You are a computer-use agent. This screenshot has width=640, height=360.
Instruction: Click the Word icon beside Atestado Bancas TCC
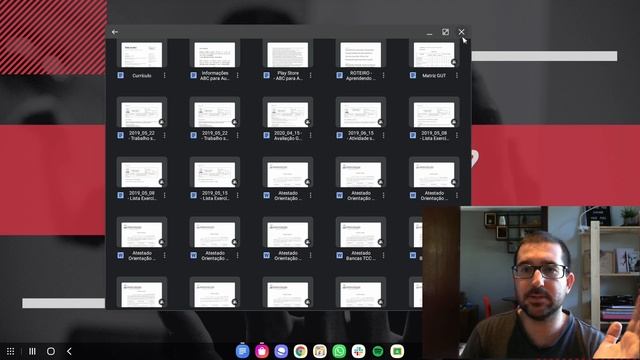[340, 256]
